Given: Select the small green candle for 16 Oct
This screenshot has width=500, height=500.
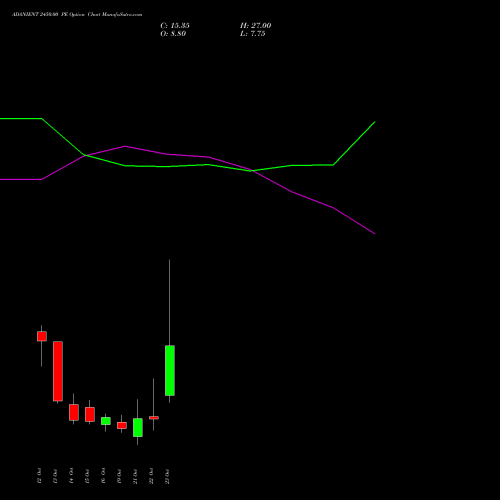Looking at the screenshot, I should tap(106, 421).
